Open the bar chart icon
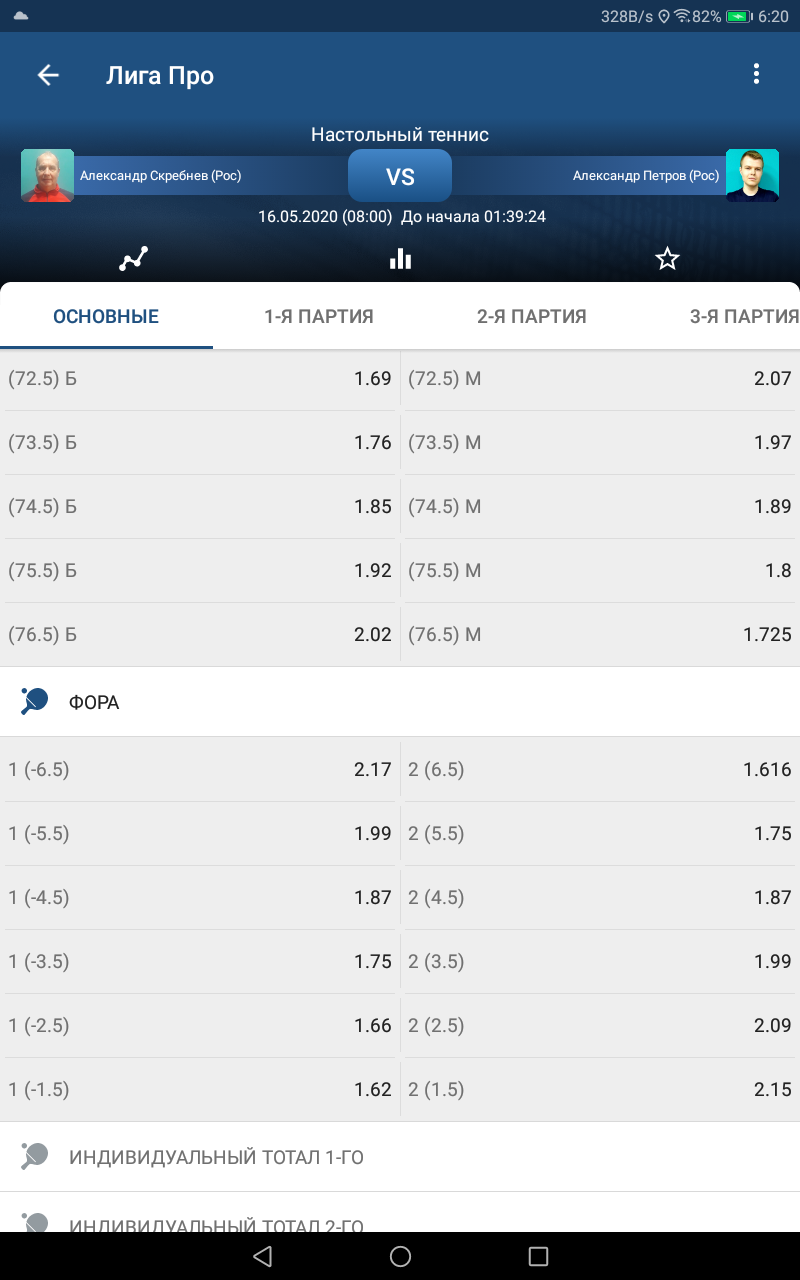 click(400, 259)
